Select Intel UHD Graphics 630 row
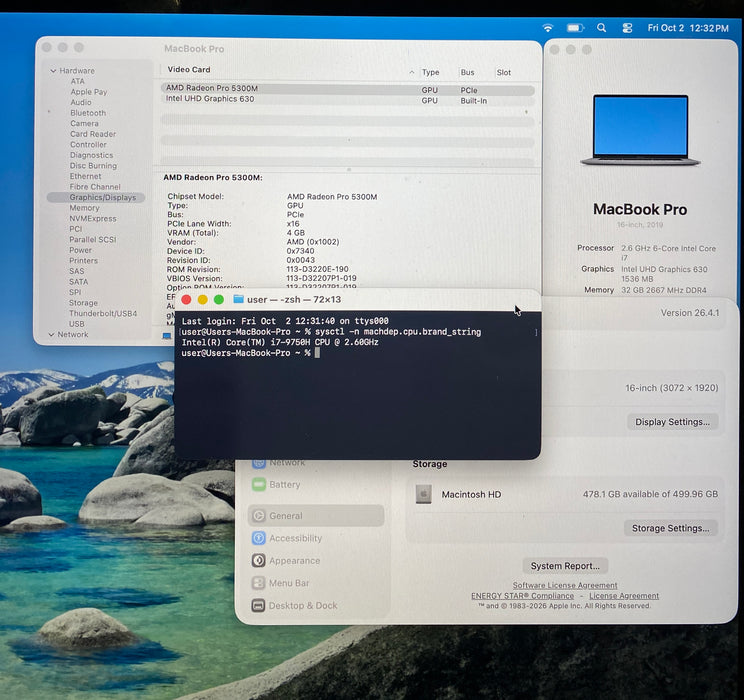 tap(348, 100)
